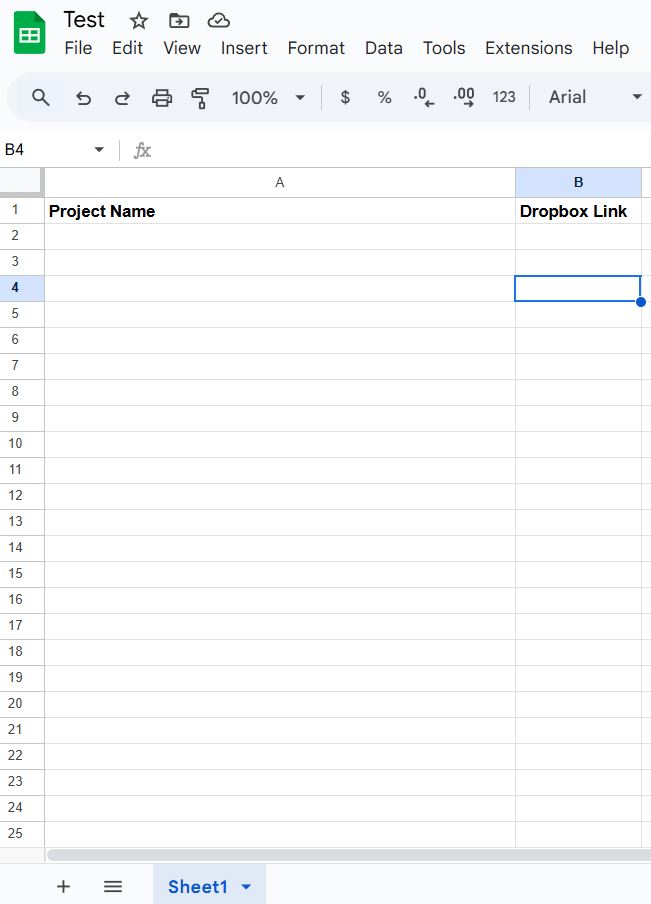Star the Test document

139,21
